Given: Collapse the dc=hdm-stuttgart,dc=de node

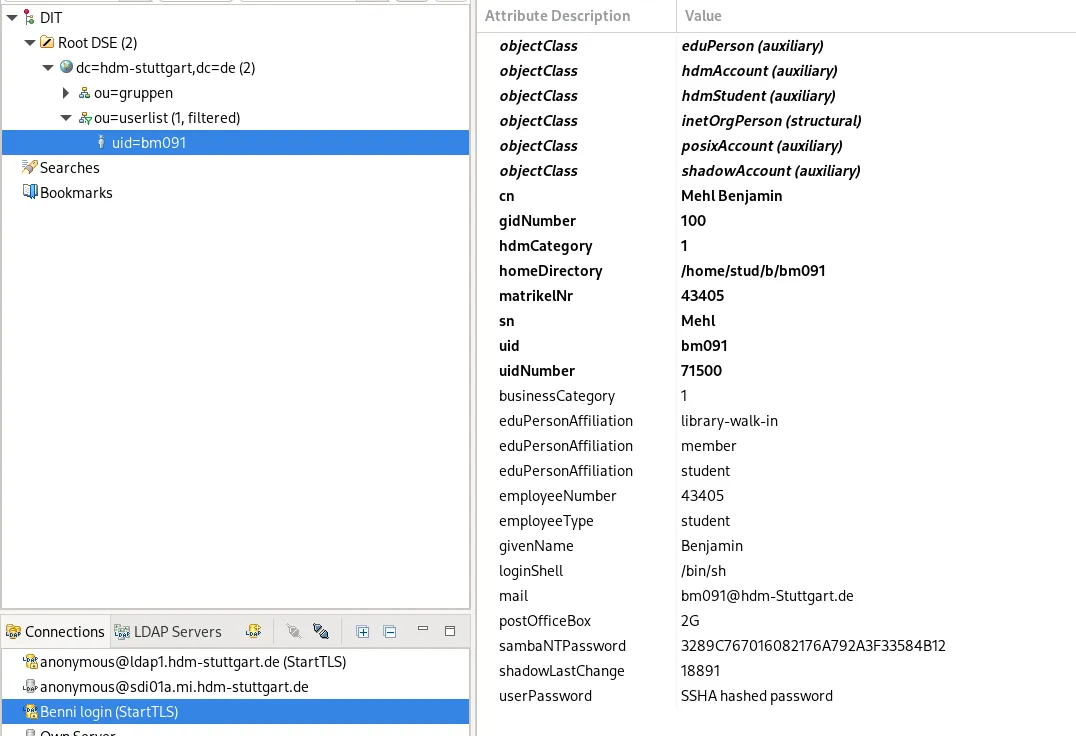Looking at the screenshot, I should pos(46,67).
